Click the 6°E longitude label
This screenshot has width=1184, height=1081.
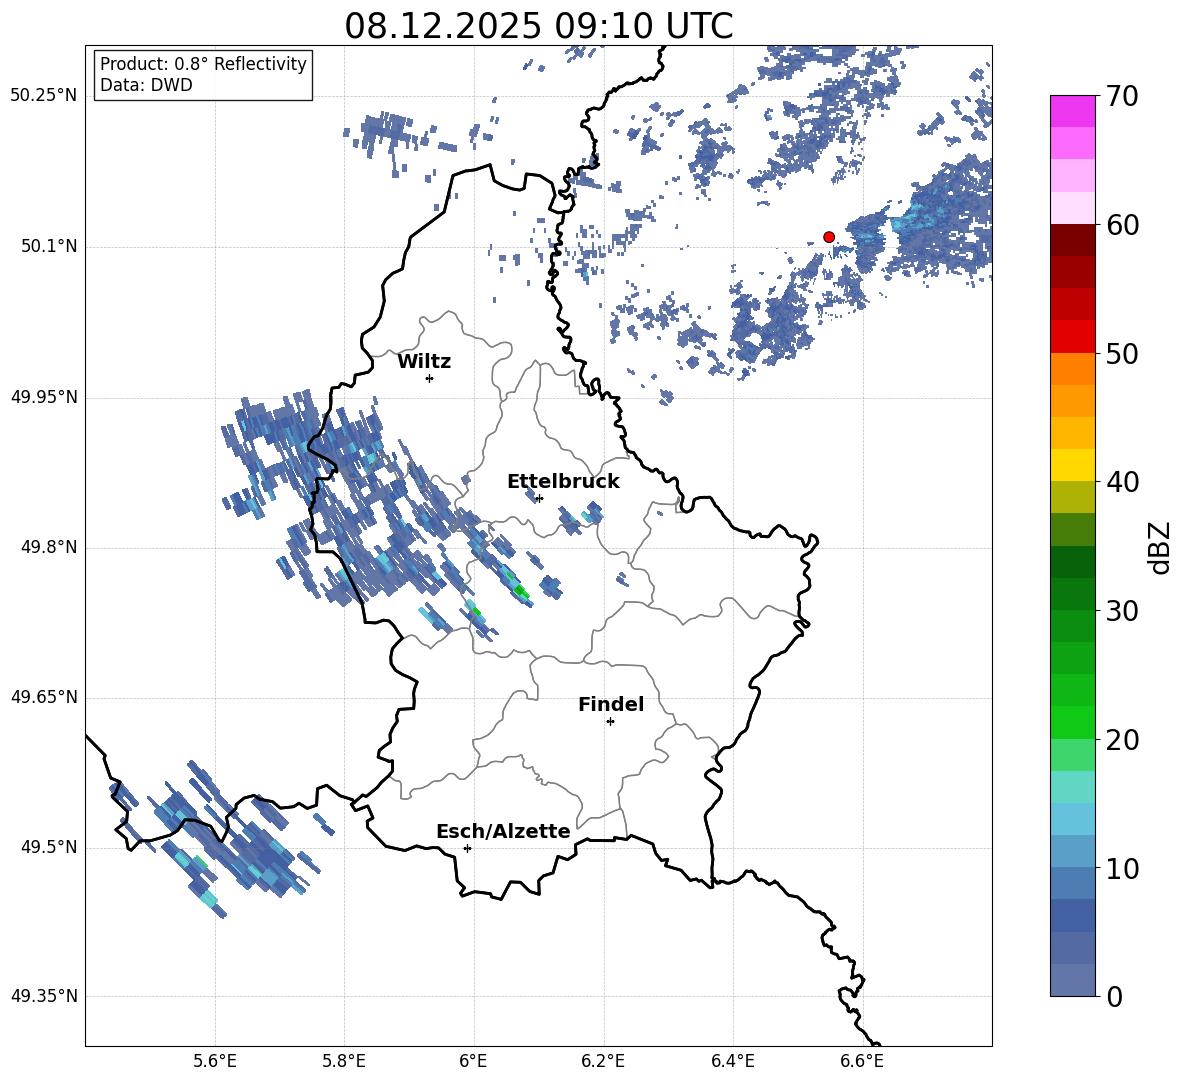coord(473,1061)
